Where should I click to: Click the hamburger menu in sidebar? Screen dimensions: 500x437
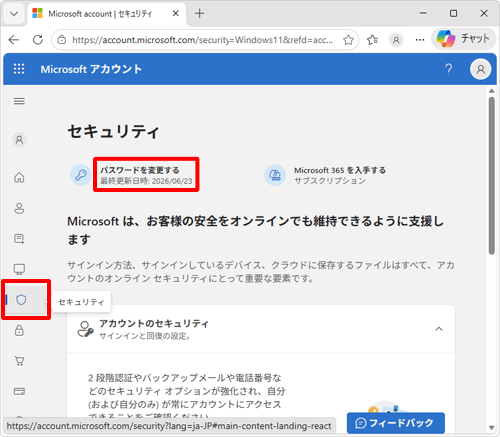tap(19, 101)
